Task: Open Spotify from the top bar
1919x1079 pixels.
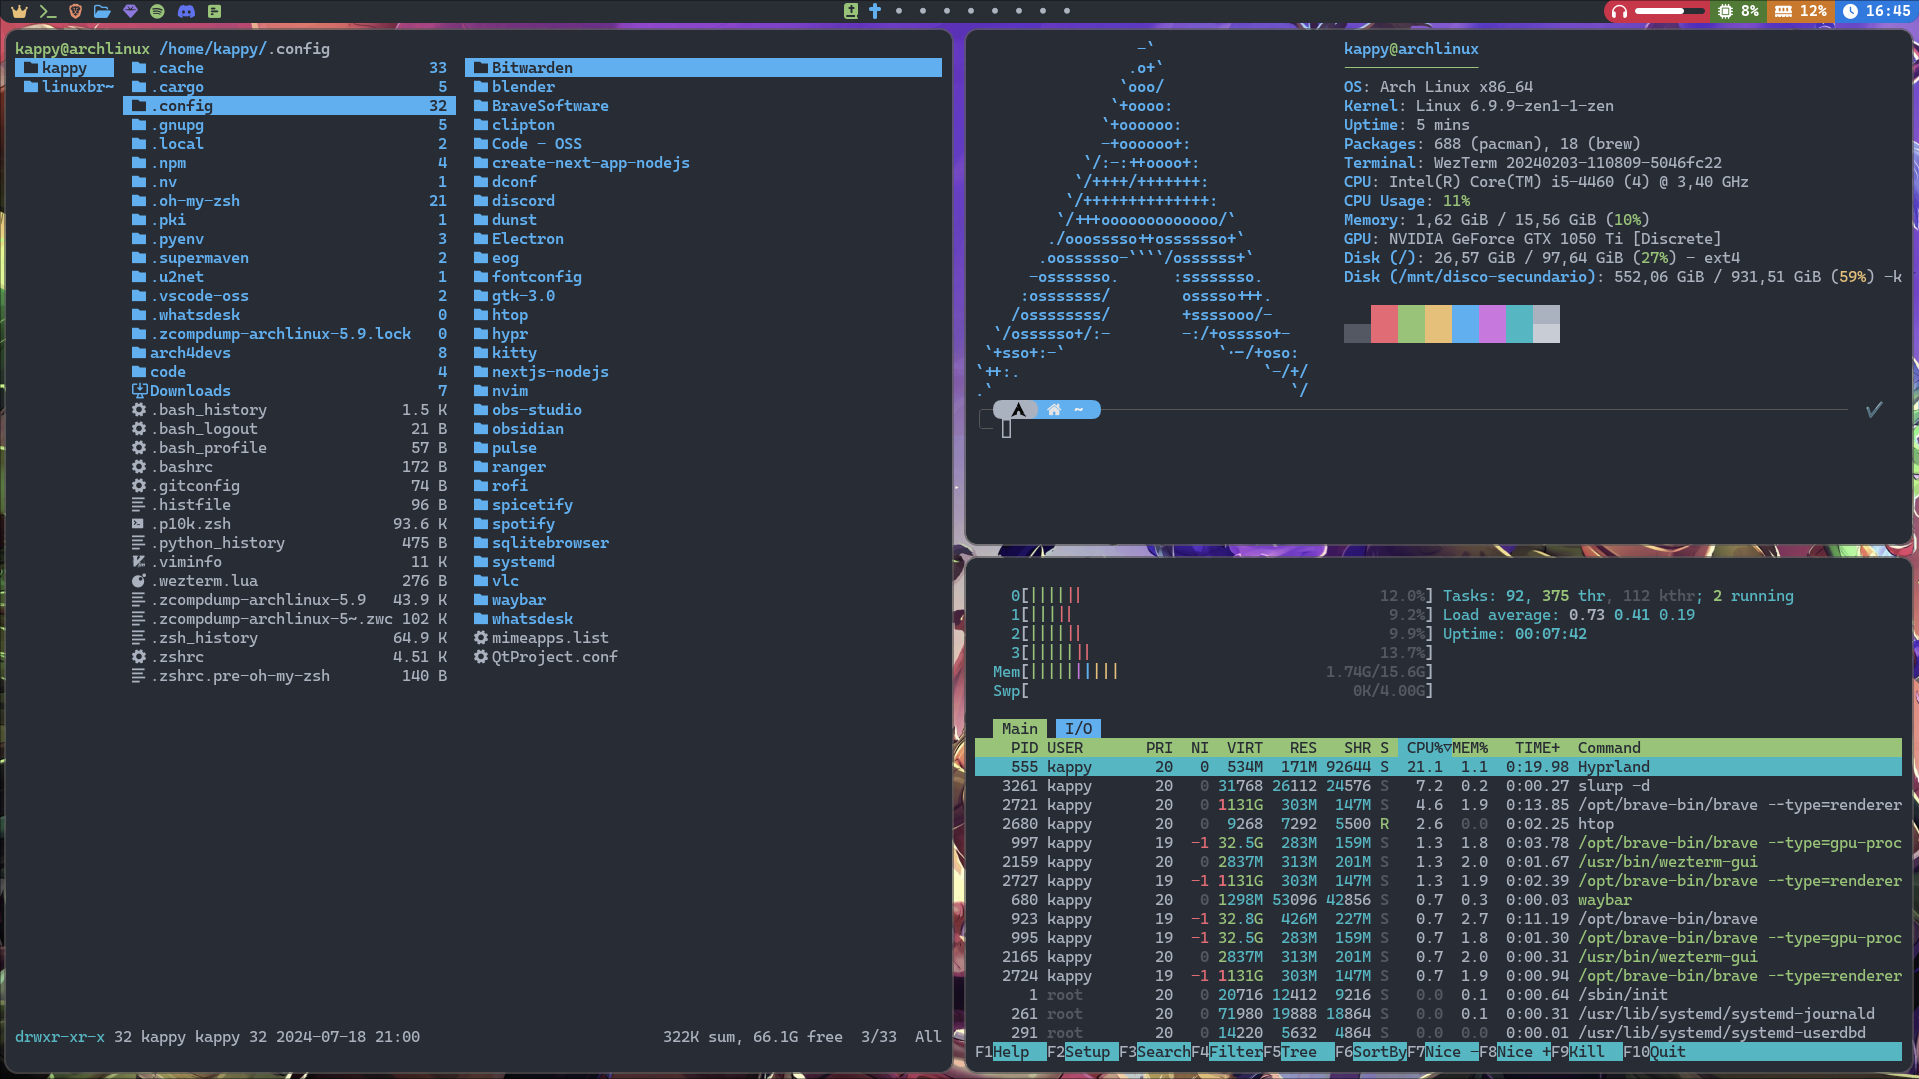Action: click(x=157, y=11)
